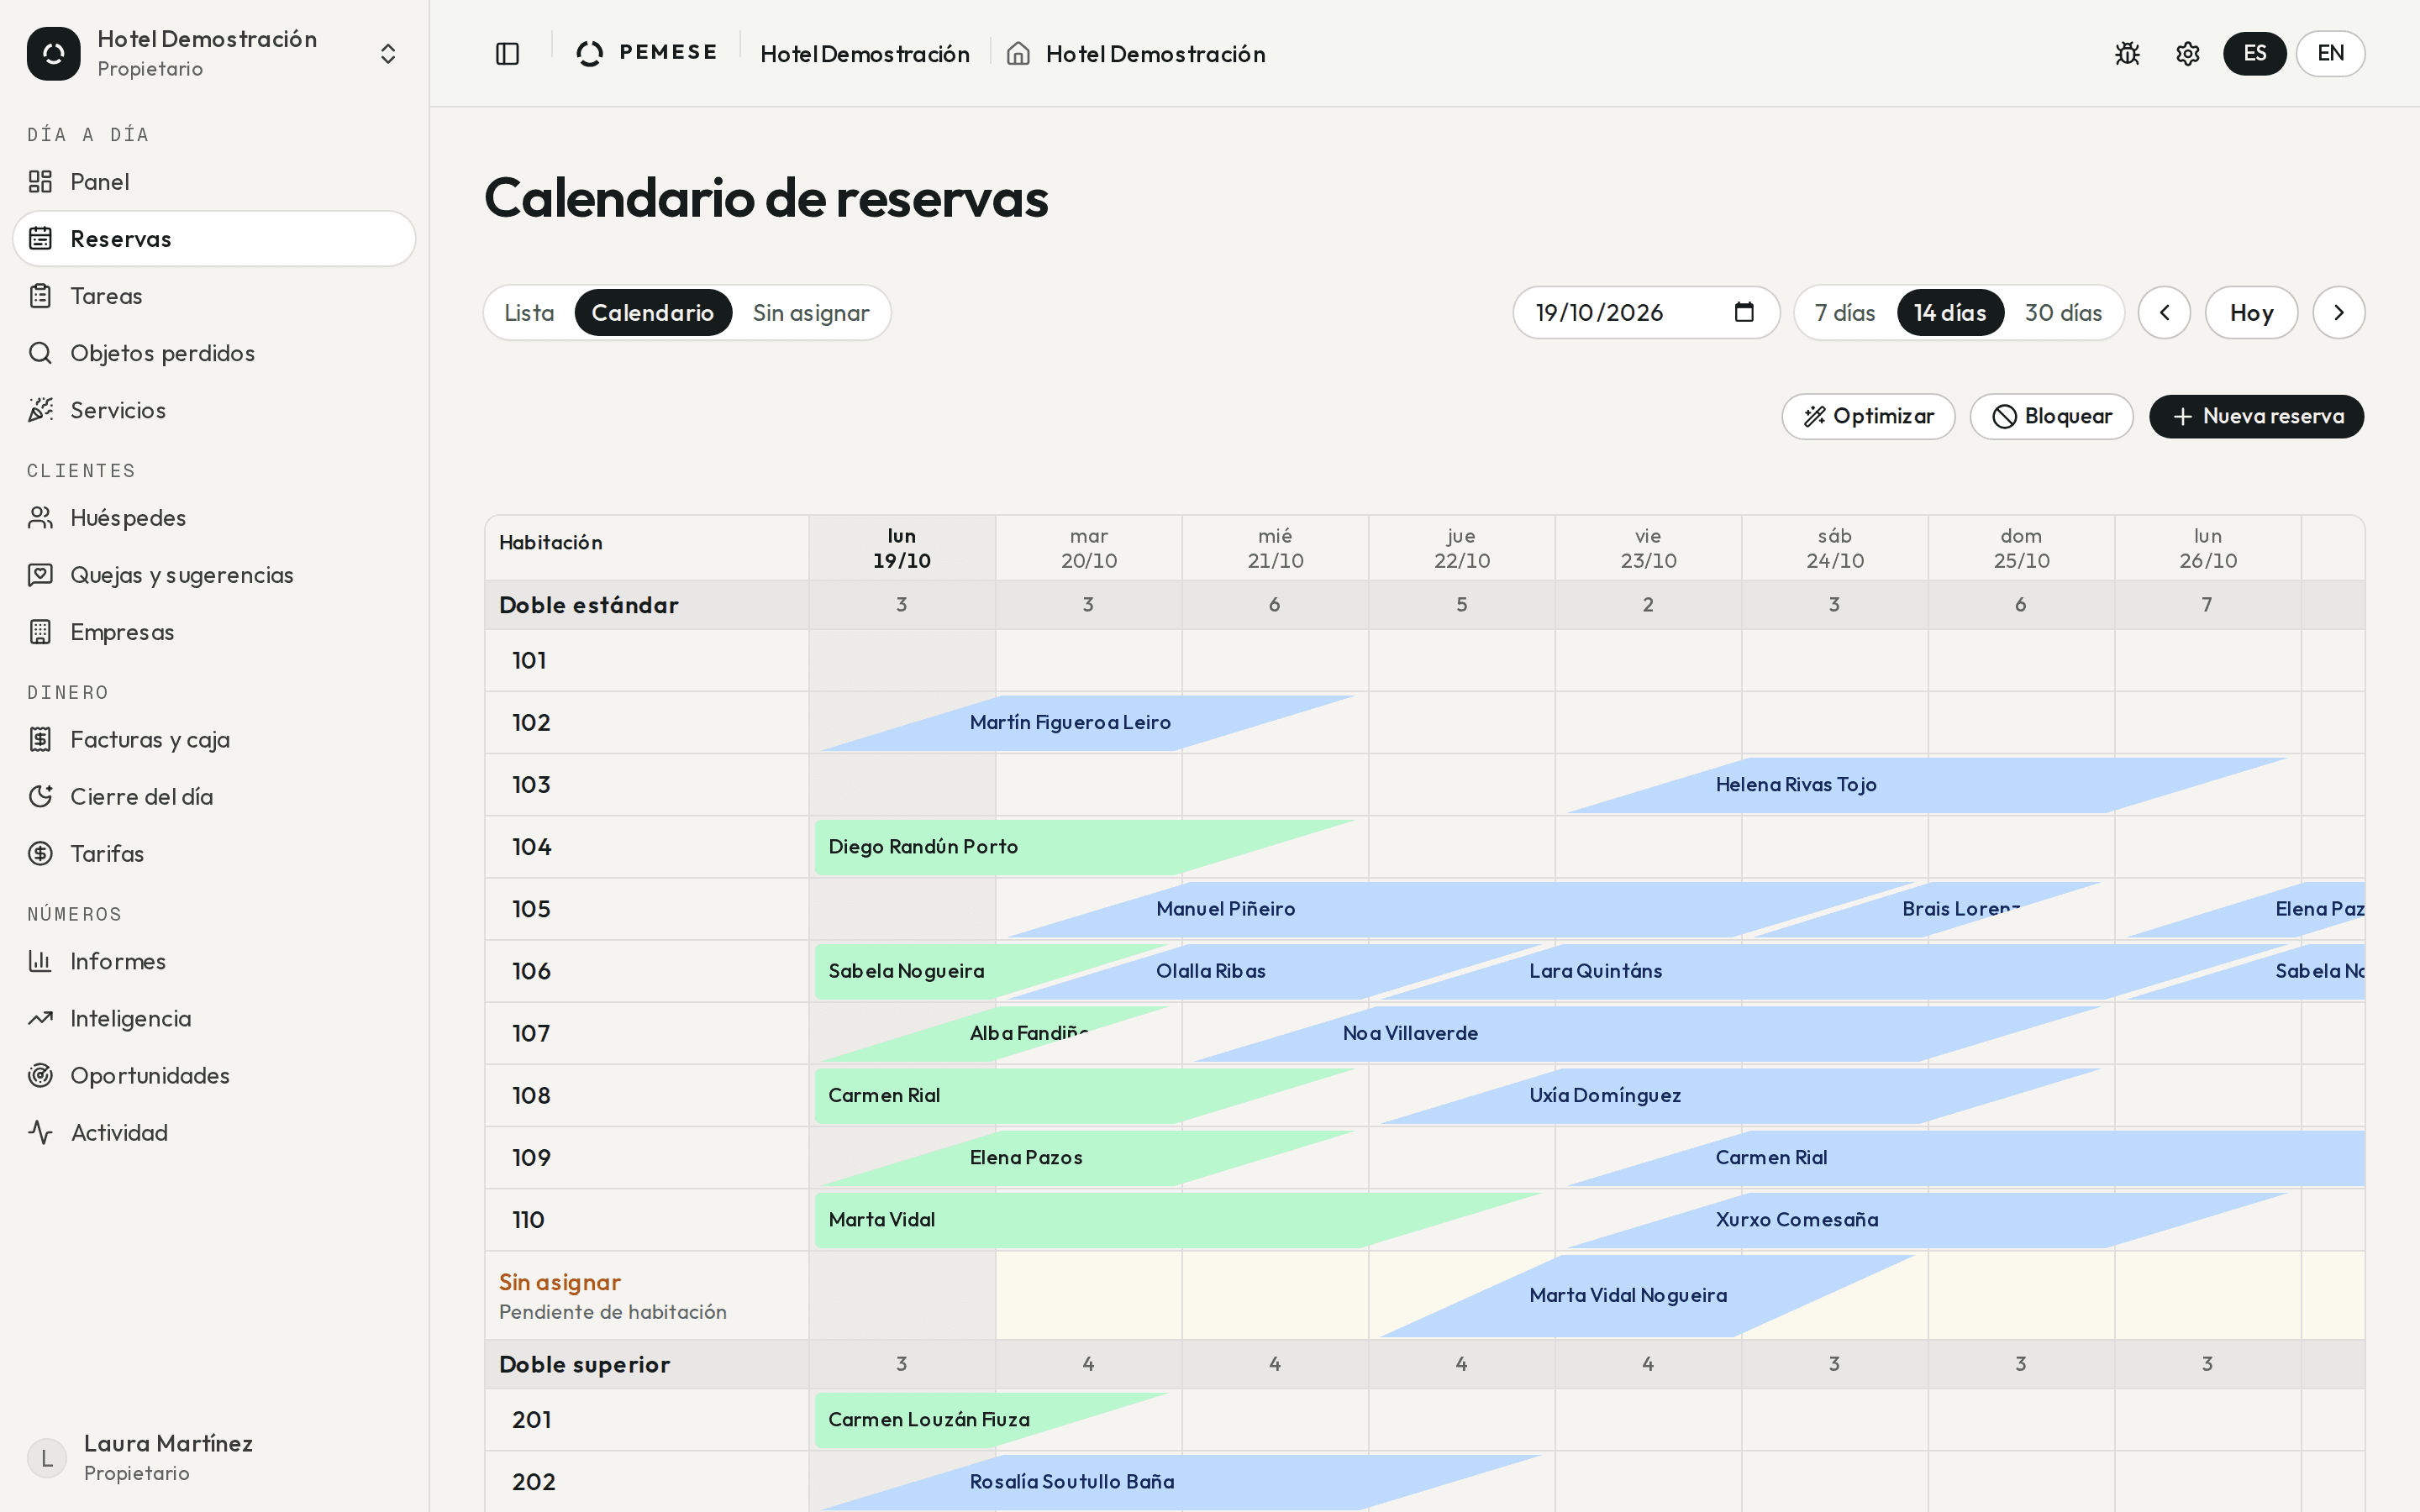Open Marta Vidal Nogueira unassigned reservation

[x=1647, y=1296]
